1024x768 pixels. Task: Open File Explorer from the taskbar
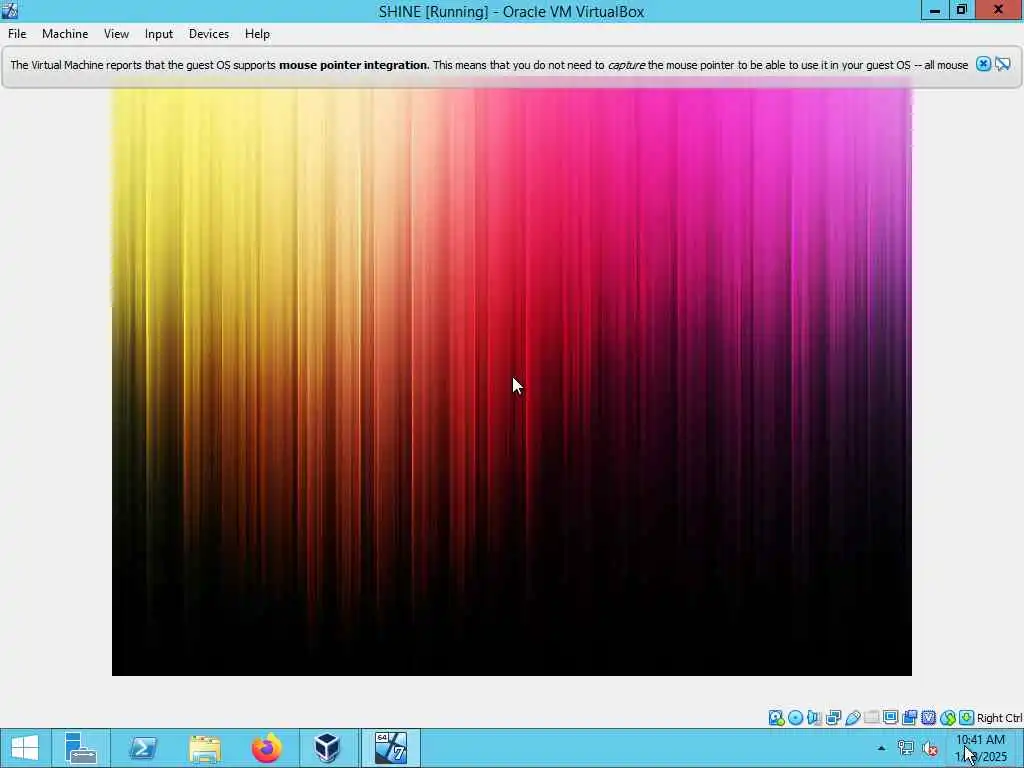click(204, 748)
